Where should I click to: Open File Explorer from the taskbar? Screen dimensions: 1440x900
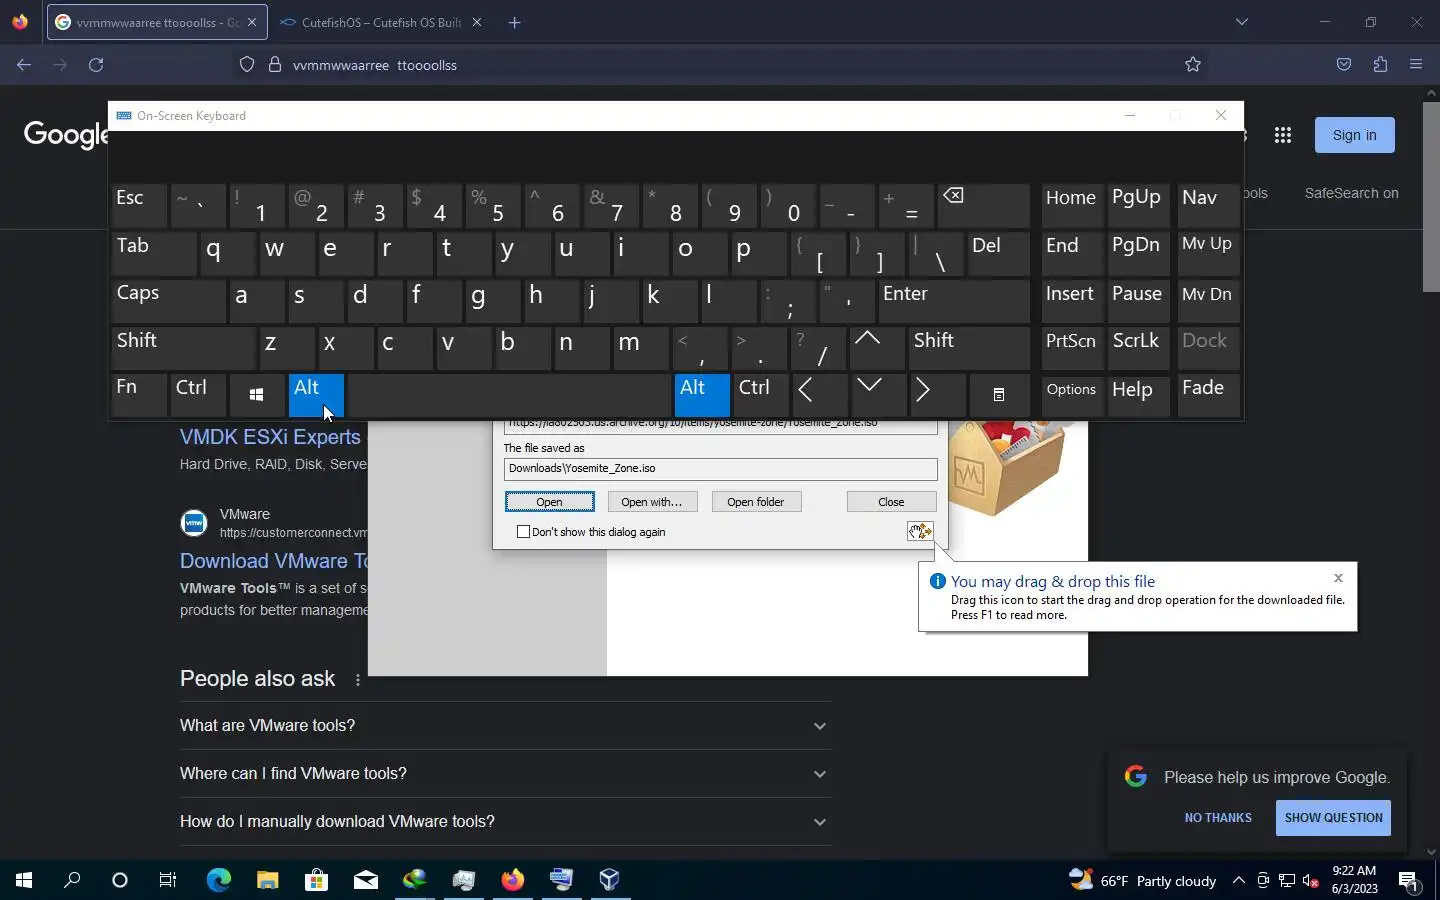267,880
